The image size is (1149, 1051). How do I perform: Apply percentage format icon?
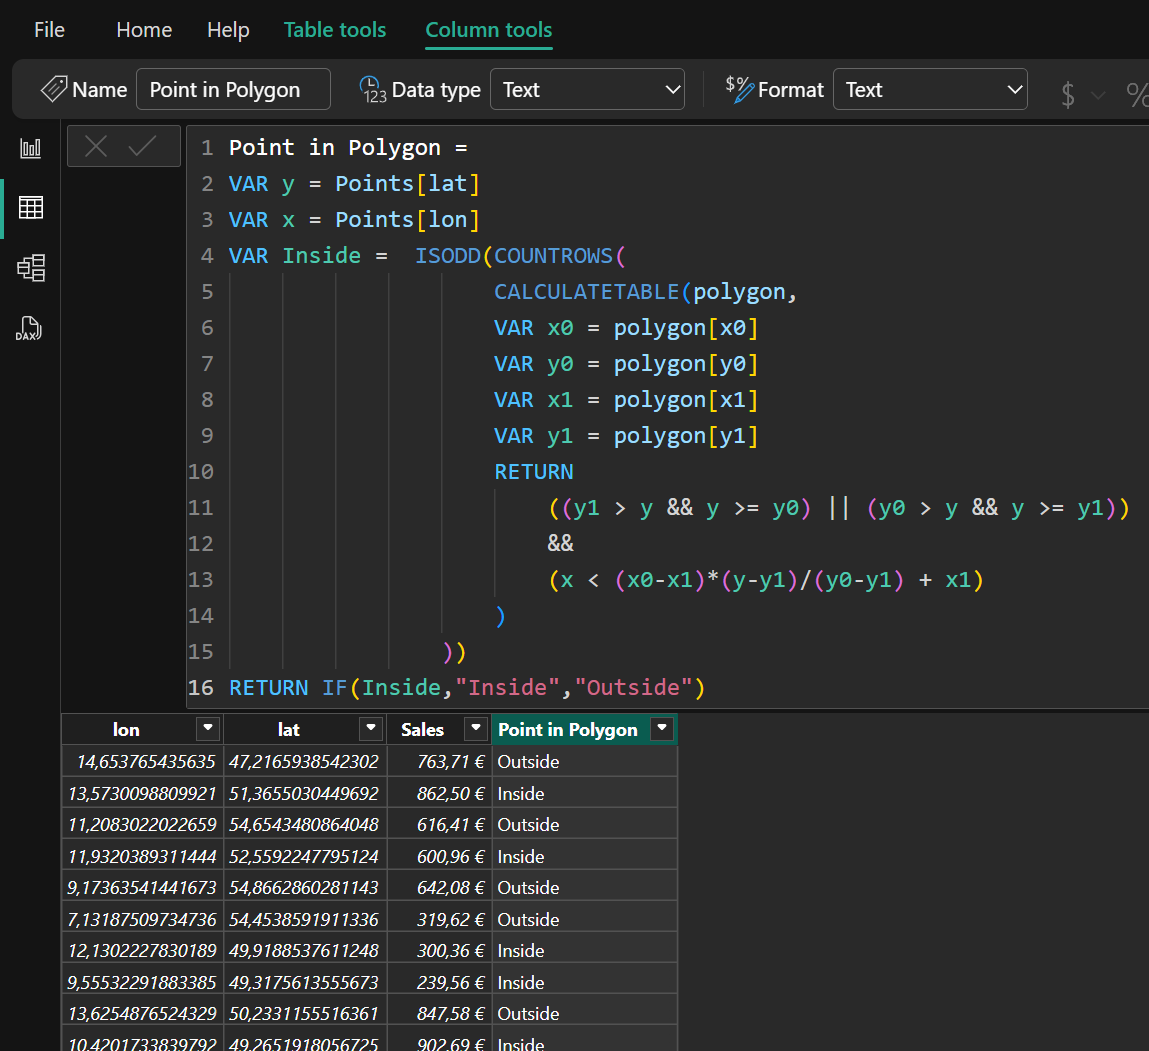pos(1137,95)
